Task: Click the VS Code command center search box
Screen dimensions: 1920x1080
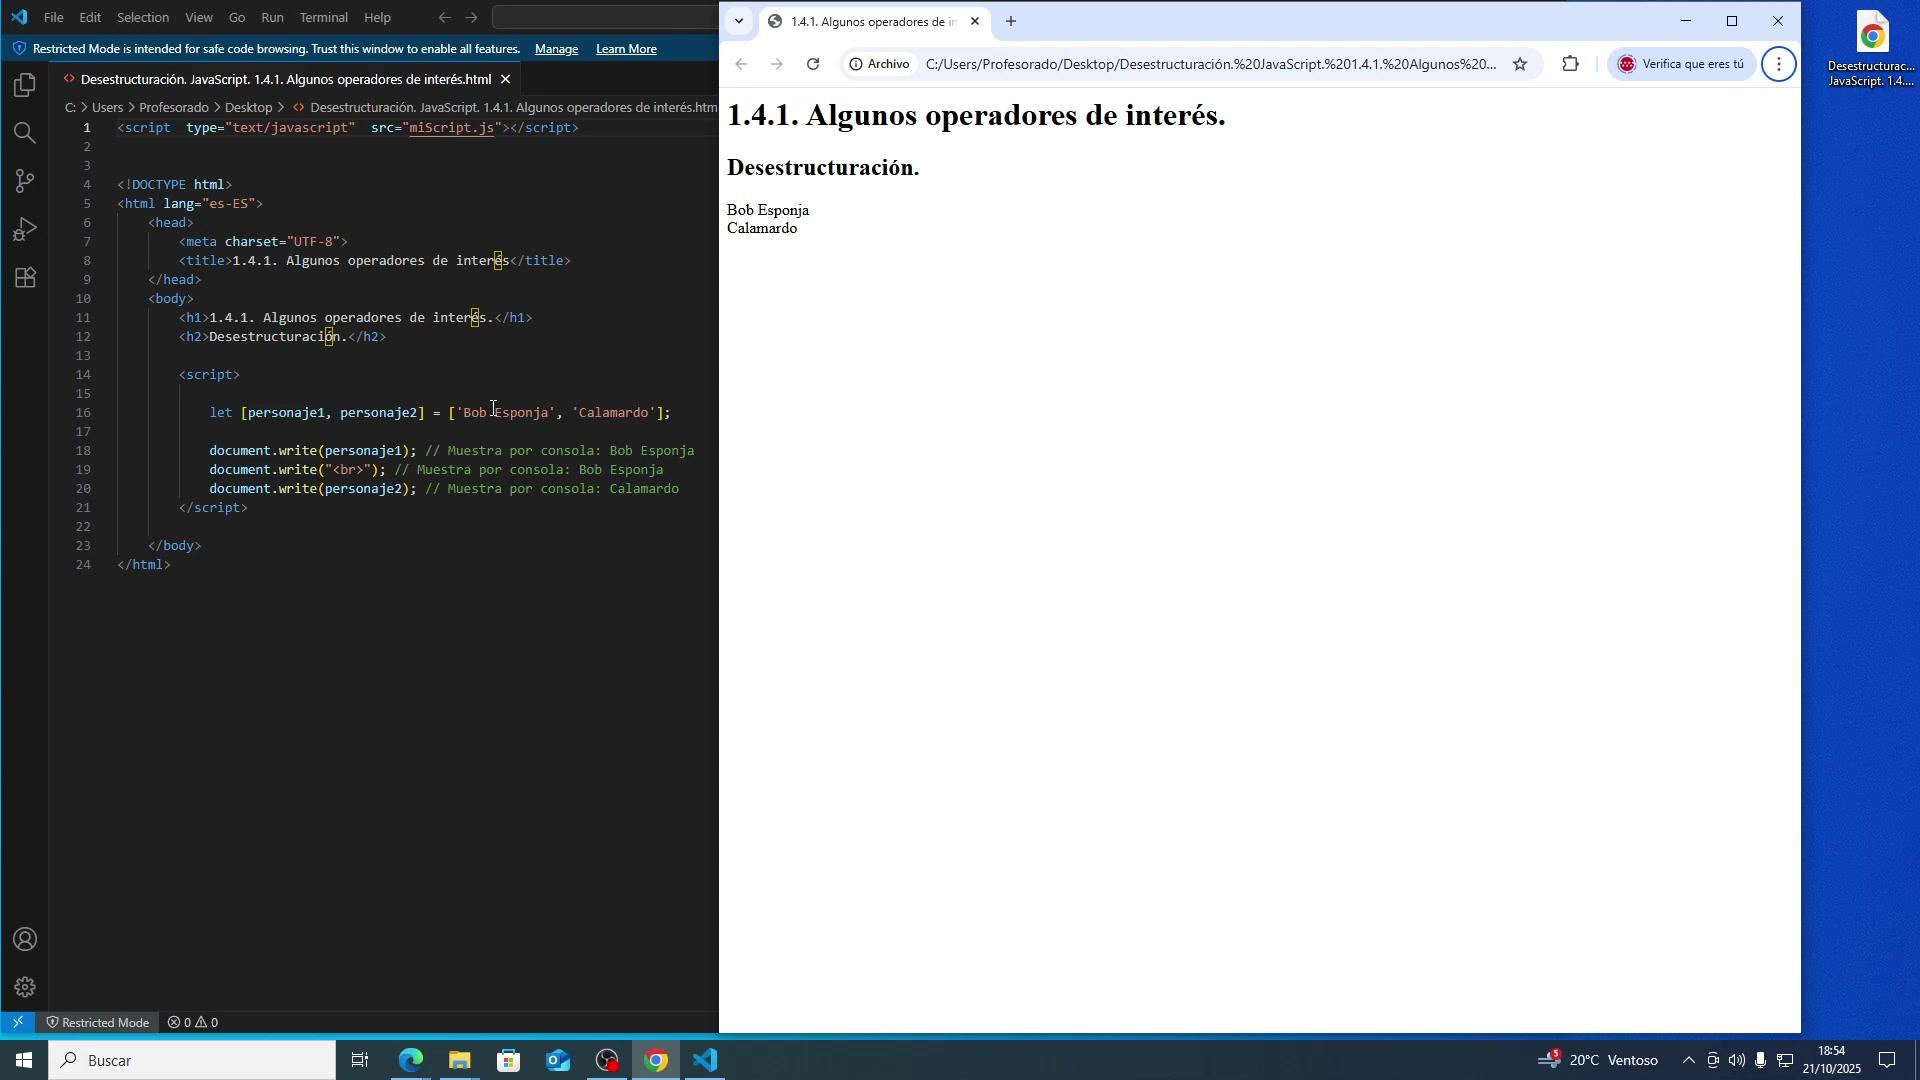Action: 605,17
